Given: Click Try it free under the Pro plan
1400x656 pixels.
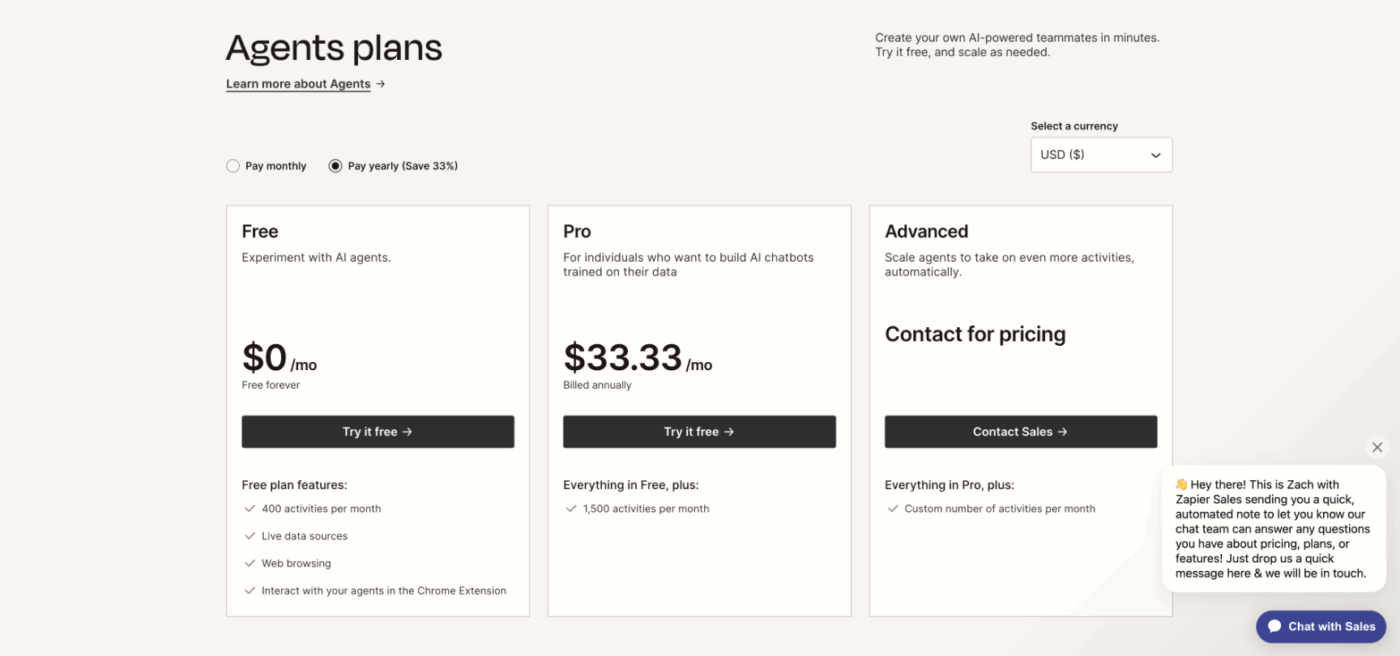Looking at the screenshot, I should click(x=699, y=431).
